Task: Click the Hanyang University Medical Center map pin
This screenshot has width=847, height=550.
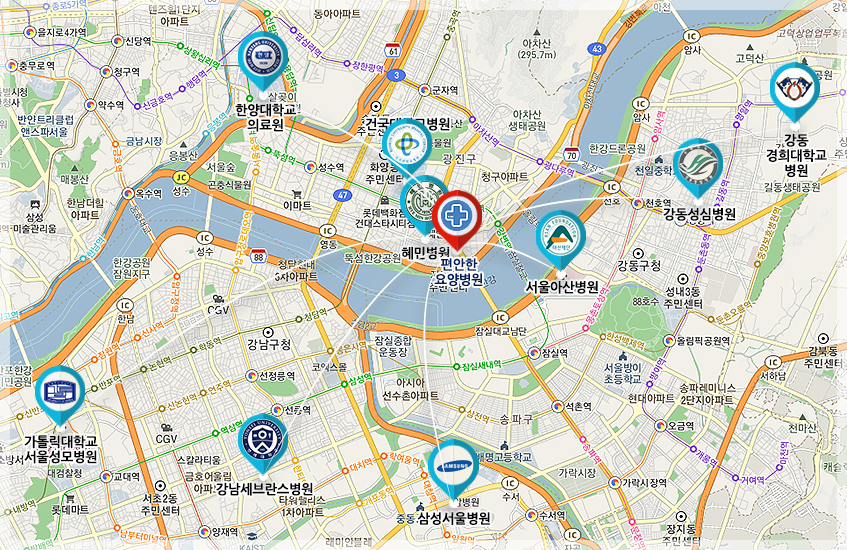Action: pyautogui.click(x=263, y=62)
